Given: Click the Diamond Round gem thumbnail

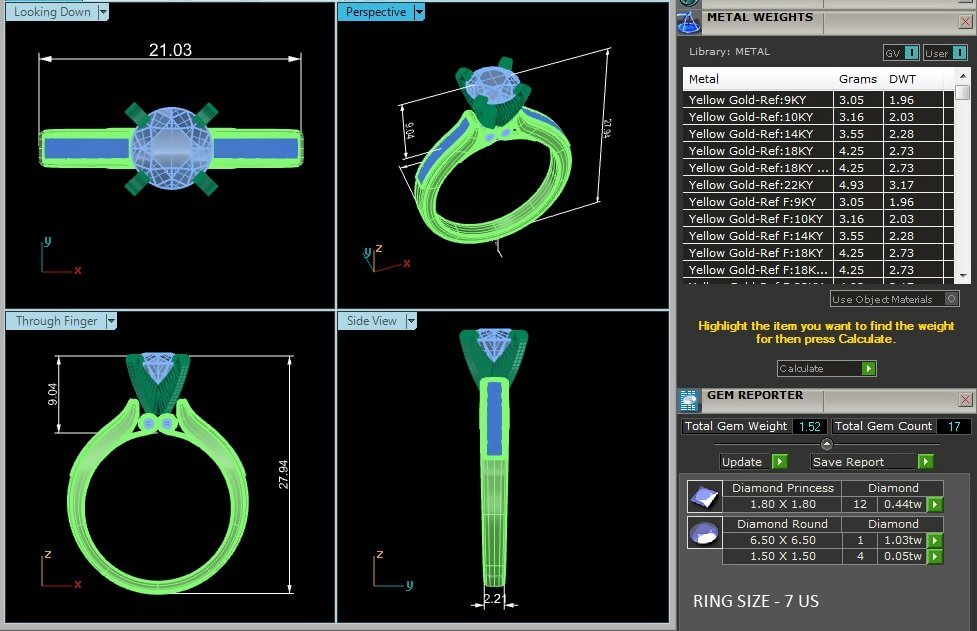Looking at the screenshot, I should [702, 533].
